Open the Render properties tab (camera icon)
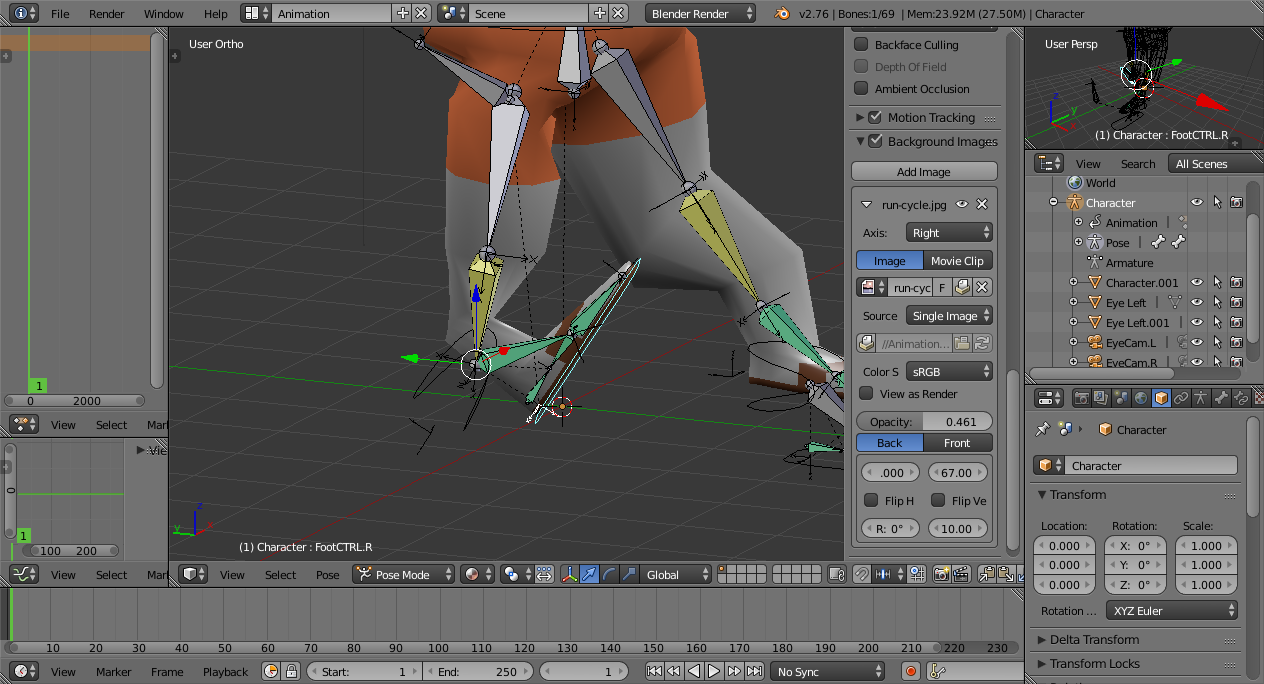 pyautogui.click(x=1081, y=398)
